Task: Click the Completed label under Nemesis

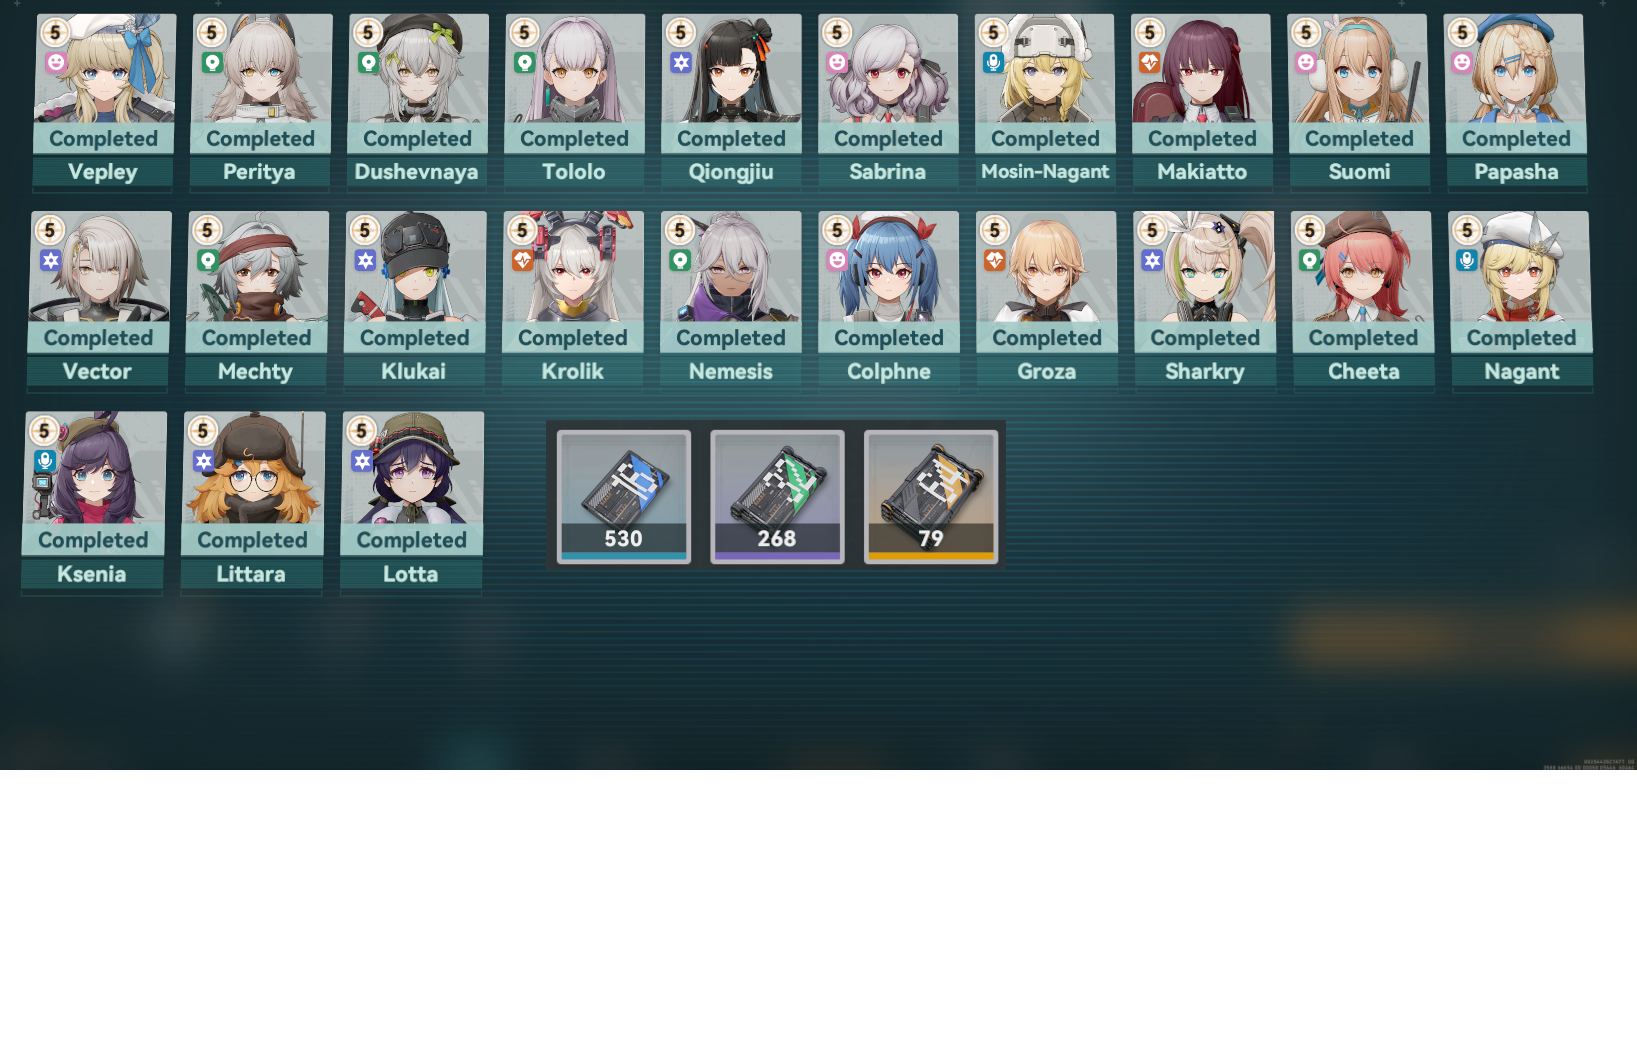Action: click(731, 338)
